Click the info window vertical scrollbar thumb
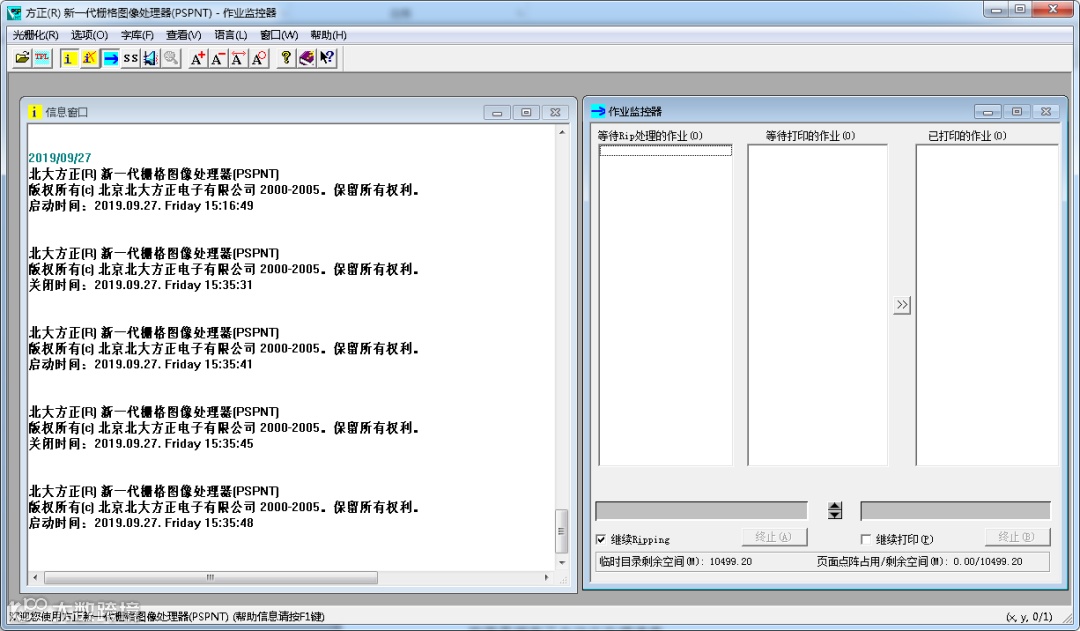1080x631 pixels. click(x=561, y=531)
